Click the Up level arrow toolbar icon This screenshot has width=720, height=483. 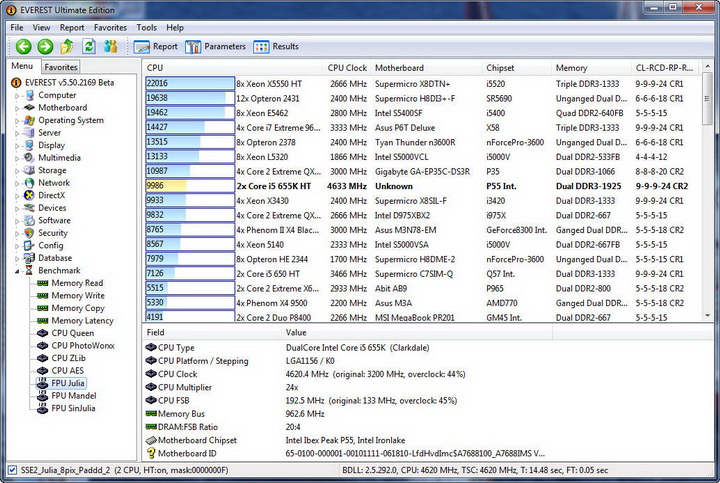67,46
